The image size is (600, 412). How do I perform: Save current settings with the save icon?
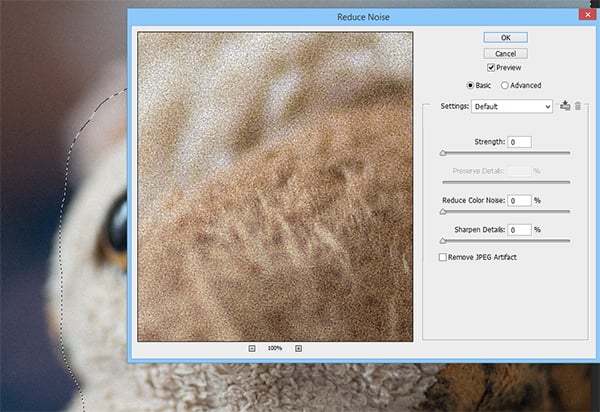pos(565,105)
